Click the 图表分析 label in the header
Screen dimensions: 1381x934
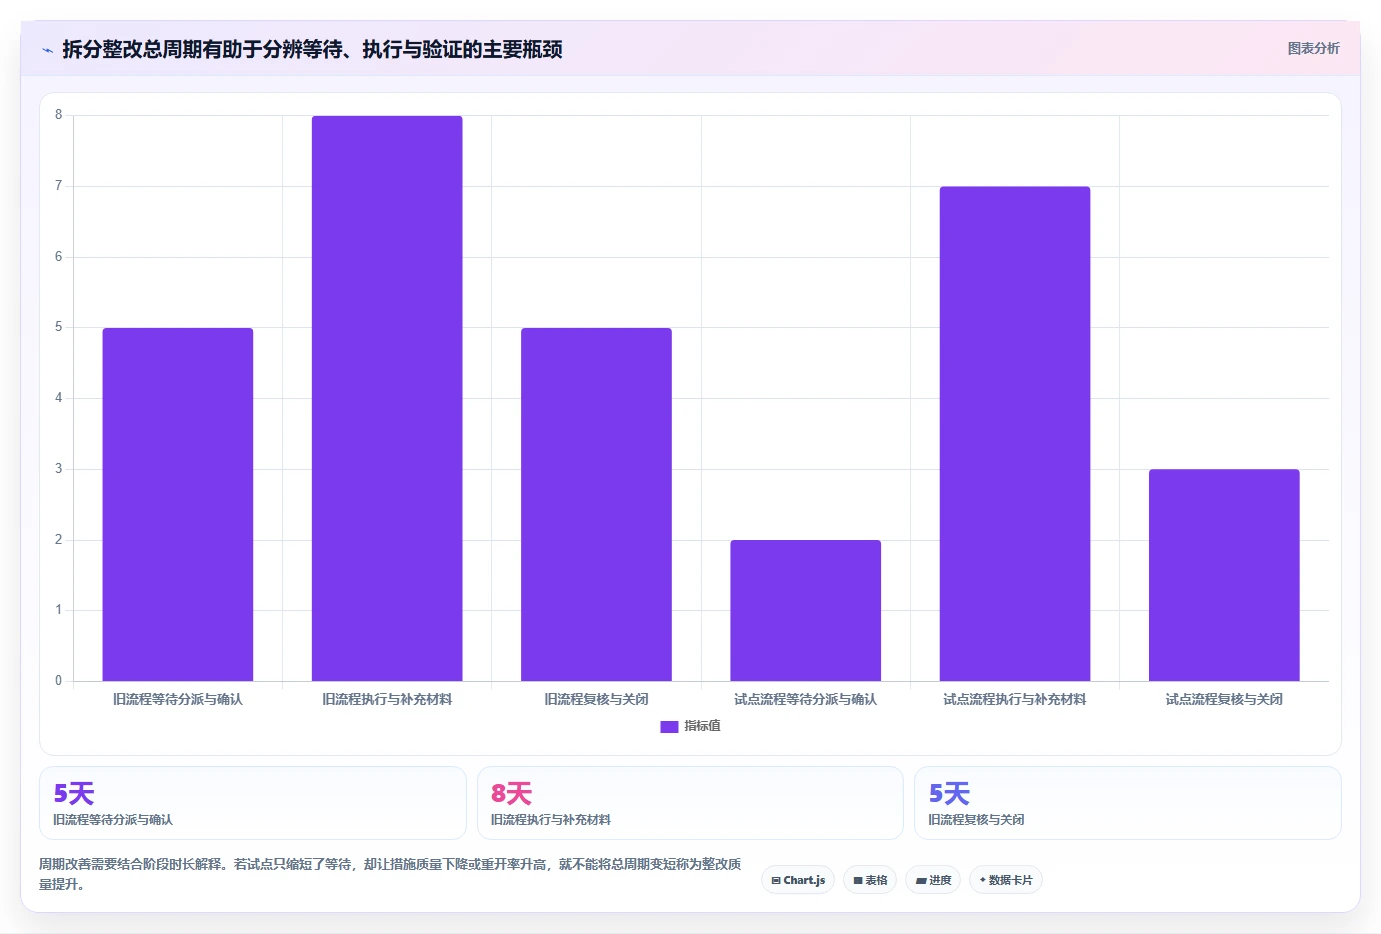pos(1313,48)
